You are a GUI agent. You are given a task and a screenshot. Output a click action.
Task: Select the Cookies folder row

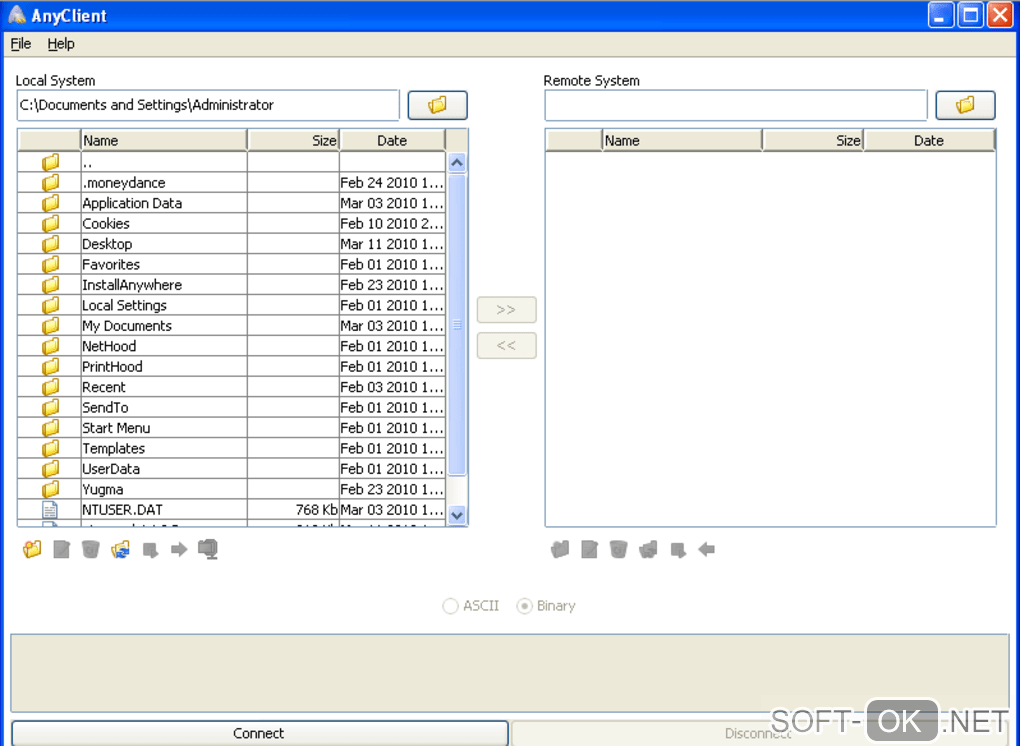click(232, 224)
